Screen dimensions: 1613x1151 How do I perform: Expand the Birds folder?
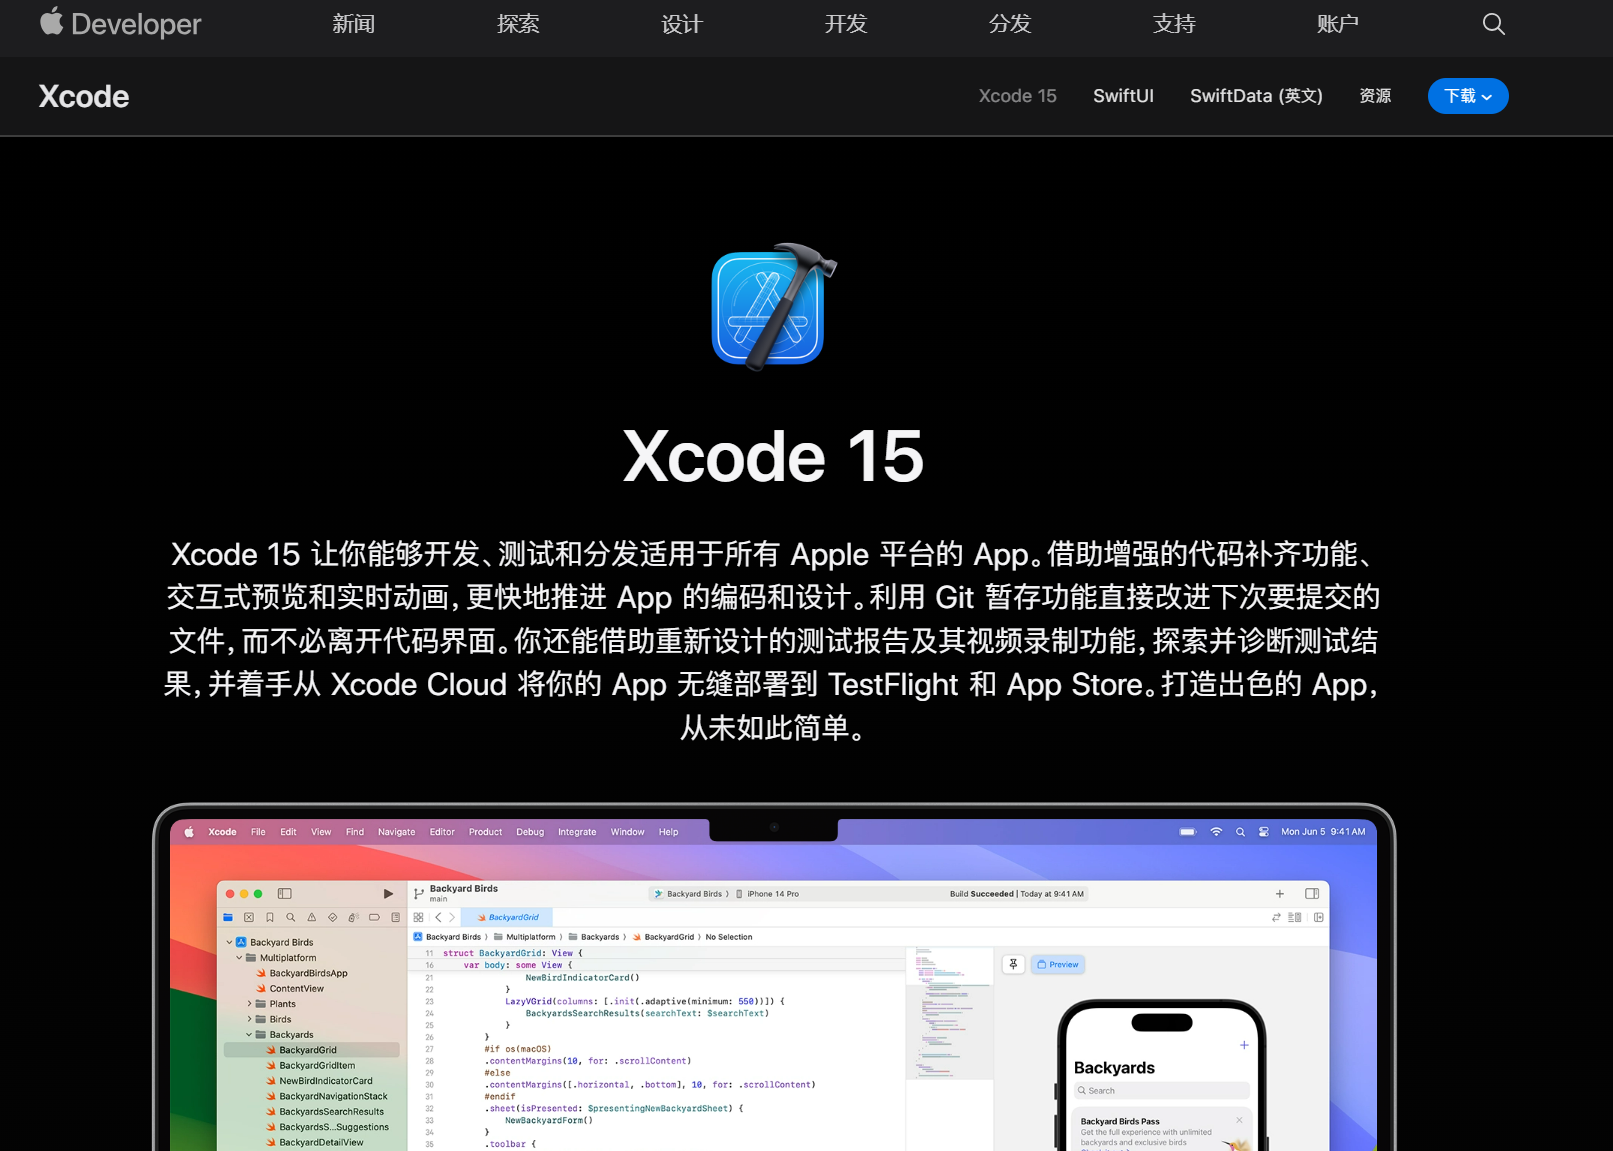point(249,1020)
